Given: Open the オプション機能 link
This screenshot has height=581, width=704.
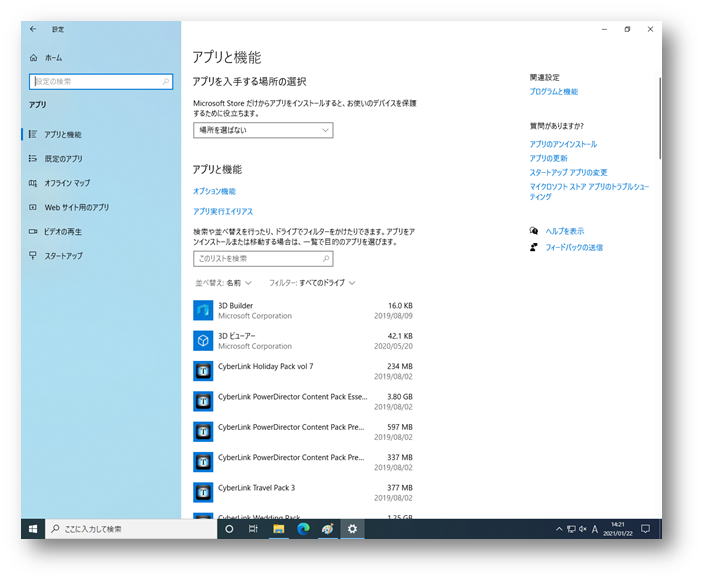Looking at the screenshot, I should coord(214,191).
